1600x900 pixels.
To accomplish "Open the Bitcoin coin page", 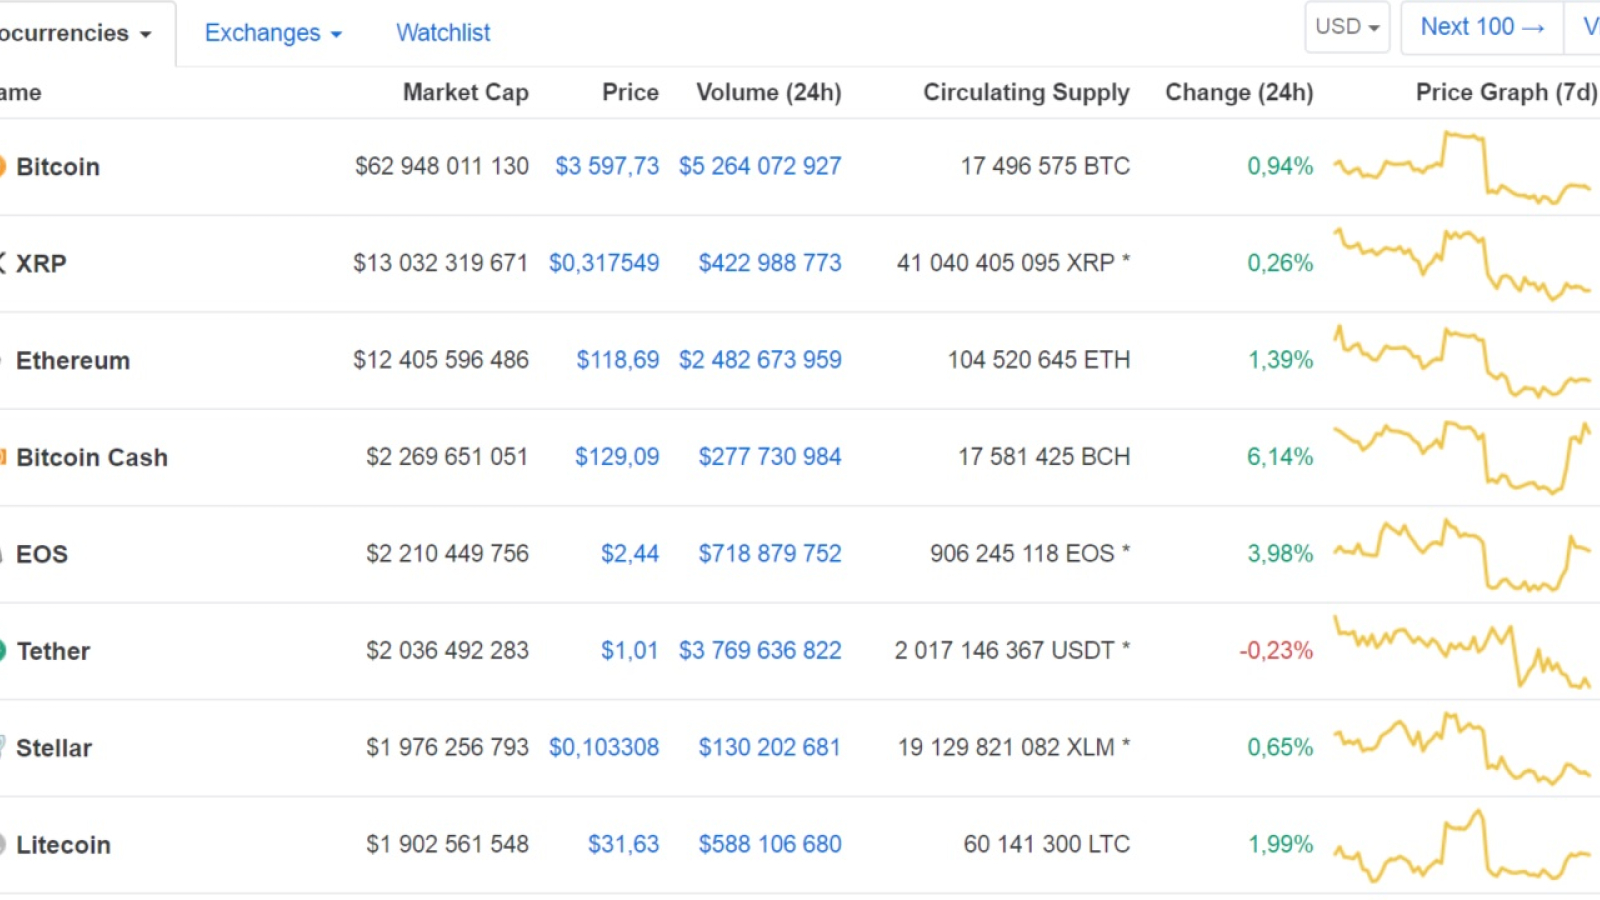I will point(58,167).
